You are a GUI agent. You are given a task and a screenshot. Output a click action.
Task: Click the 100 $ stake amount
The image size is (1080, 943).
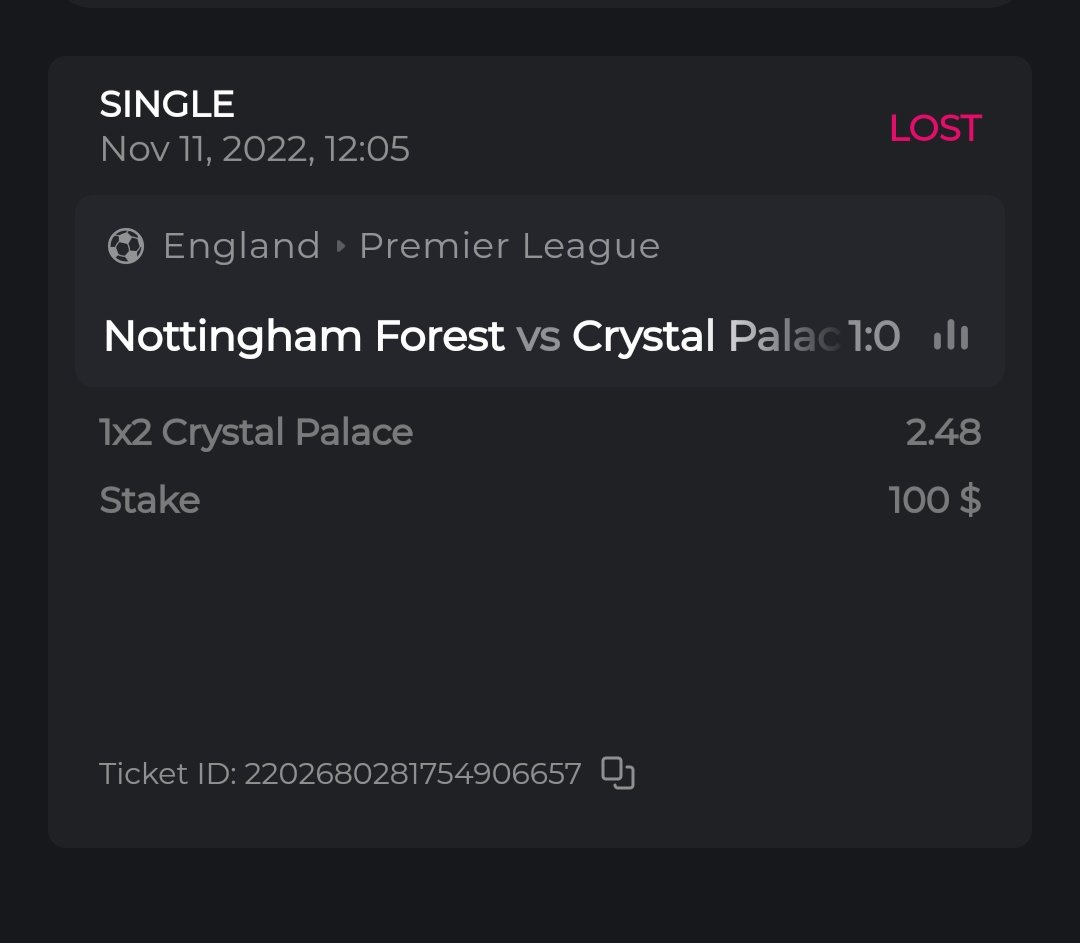pyautogui.click(x=934, y=500)
